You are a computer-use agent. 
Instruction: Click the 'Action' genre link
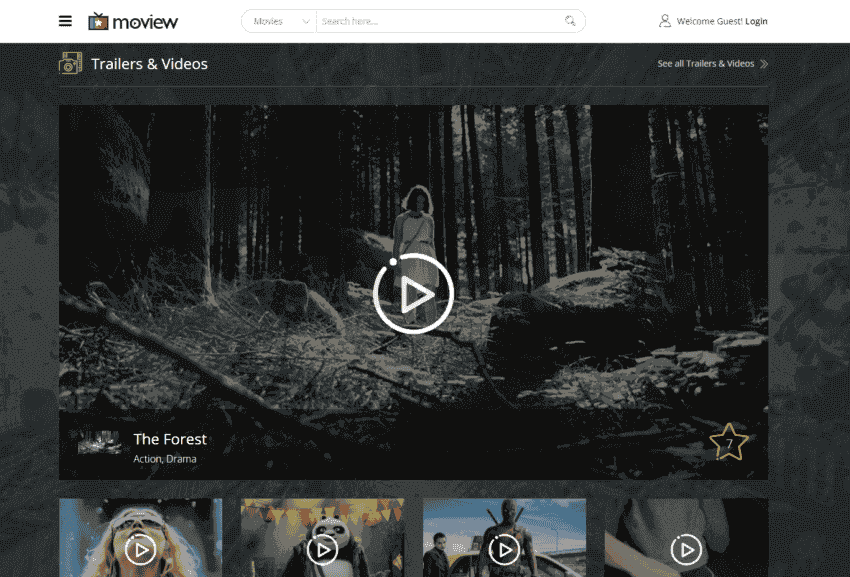pos(147,459)
